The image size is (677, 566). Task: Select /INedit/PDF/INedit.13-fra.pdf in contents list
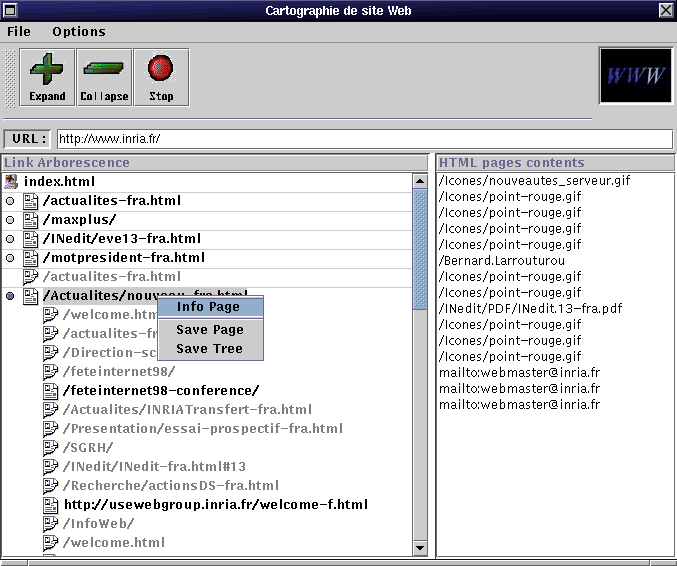point(530,309)
